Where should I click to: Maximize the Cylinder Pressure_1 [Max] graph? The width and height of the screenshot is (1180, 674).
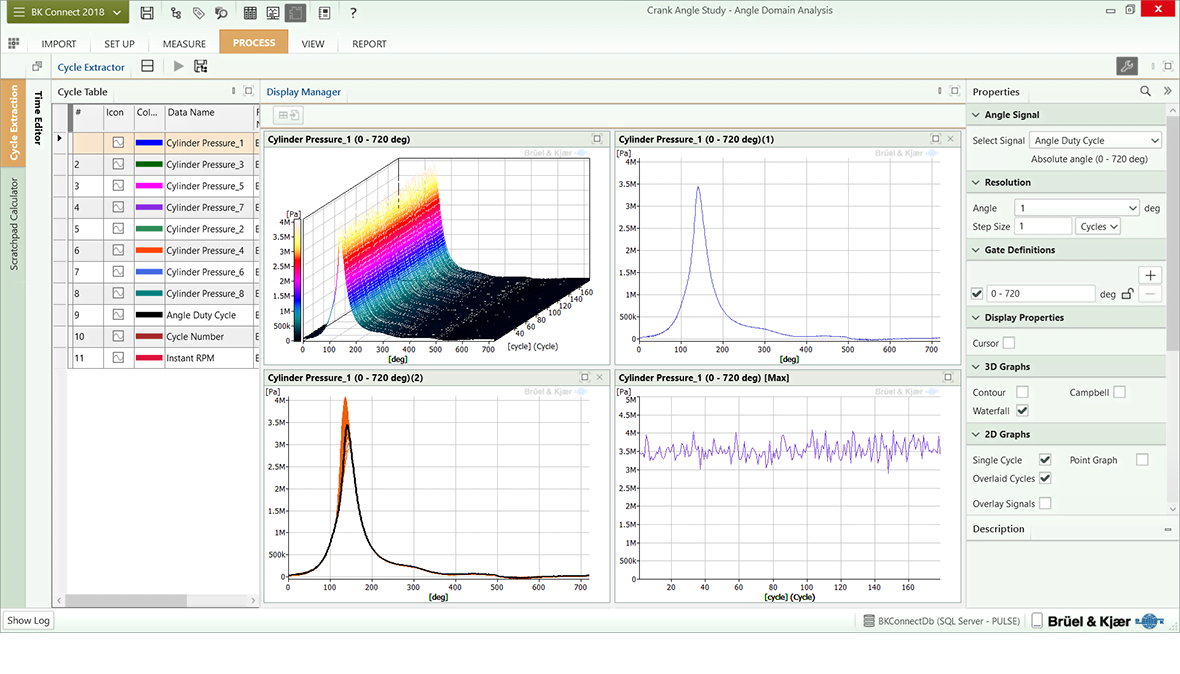coord(947,378)
